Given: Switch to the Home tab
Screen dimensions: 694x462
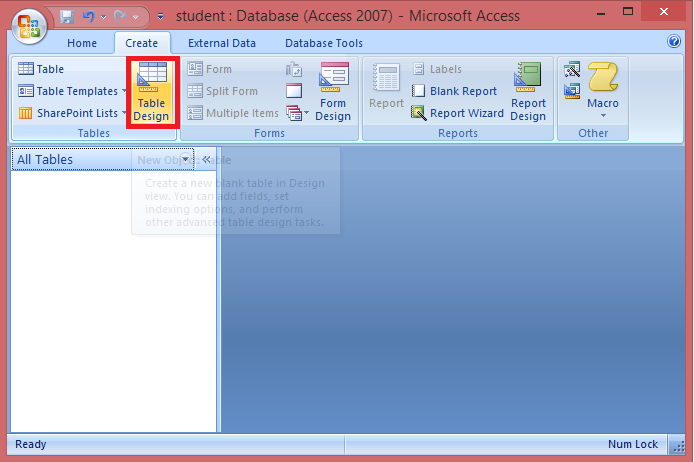Looking at the screenshot, I should click(82, 43).
